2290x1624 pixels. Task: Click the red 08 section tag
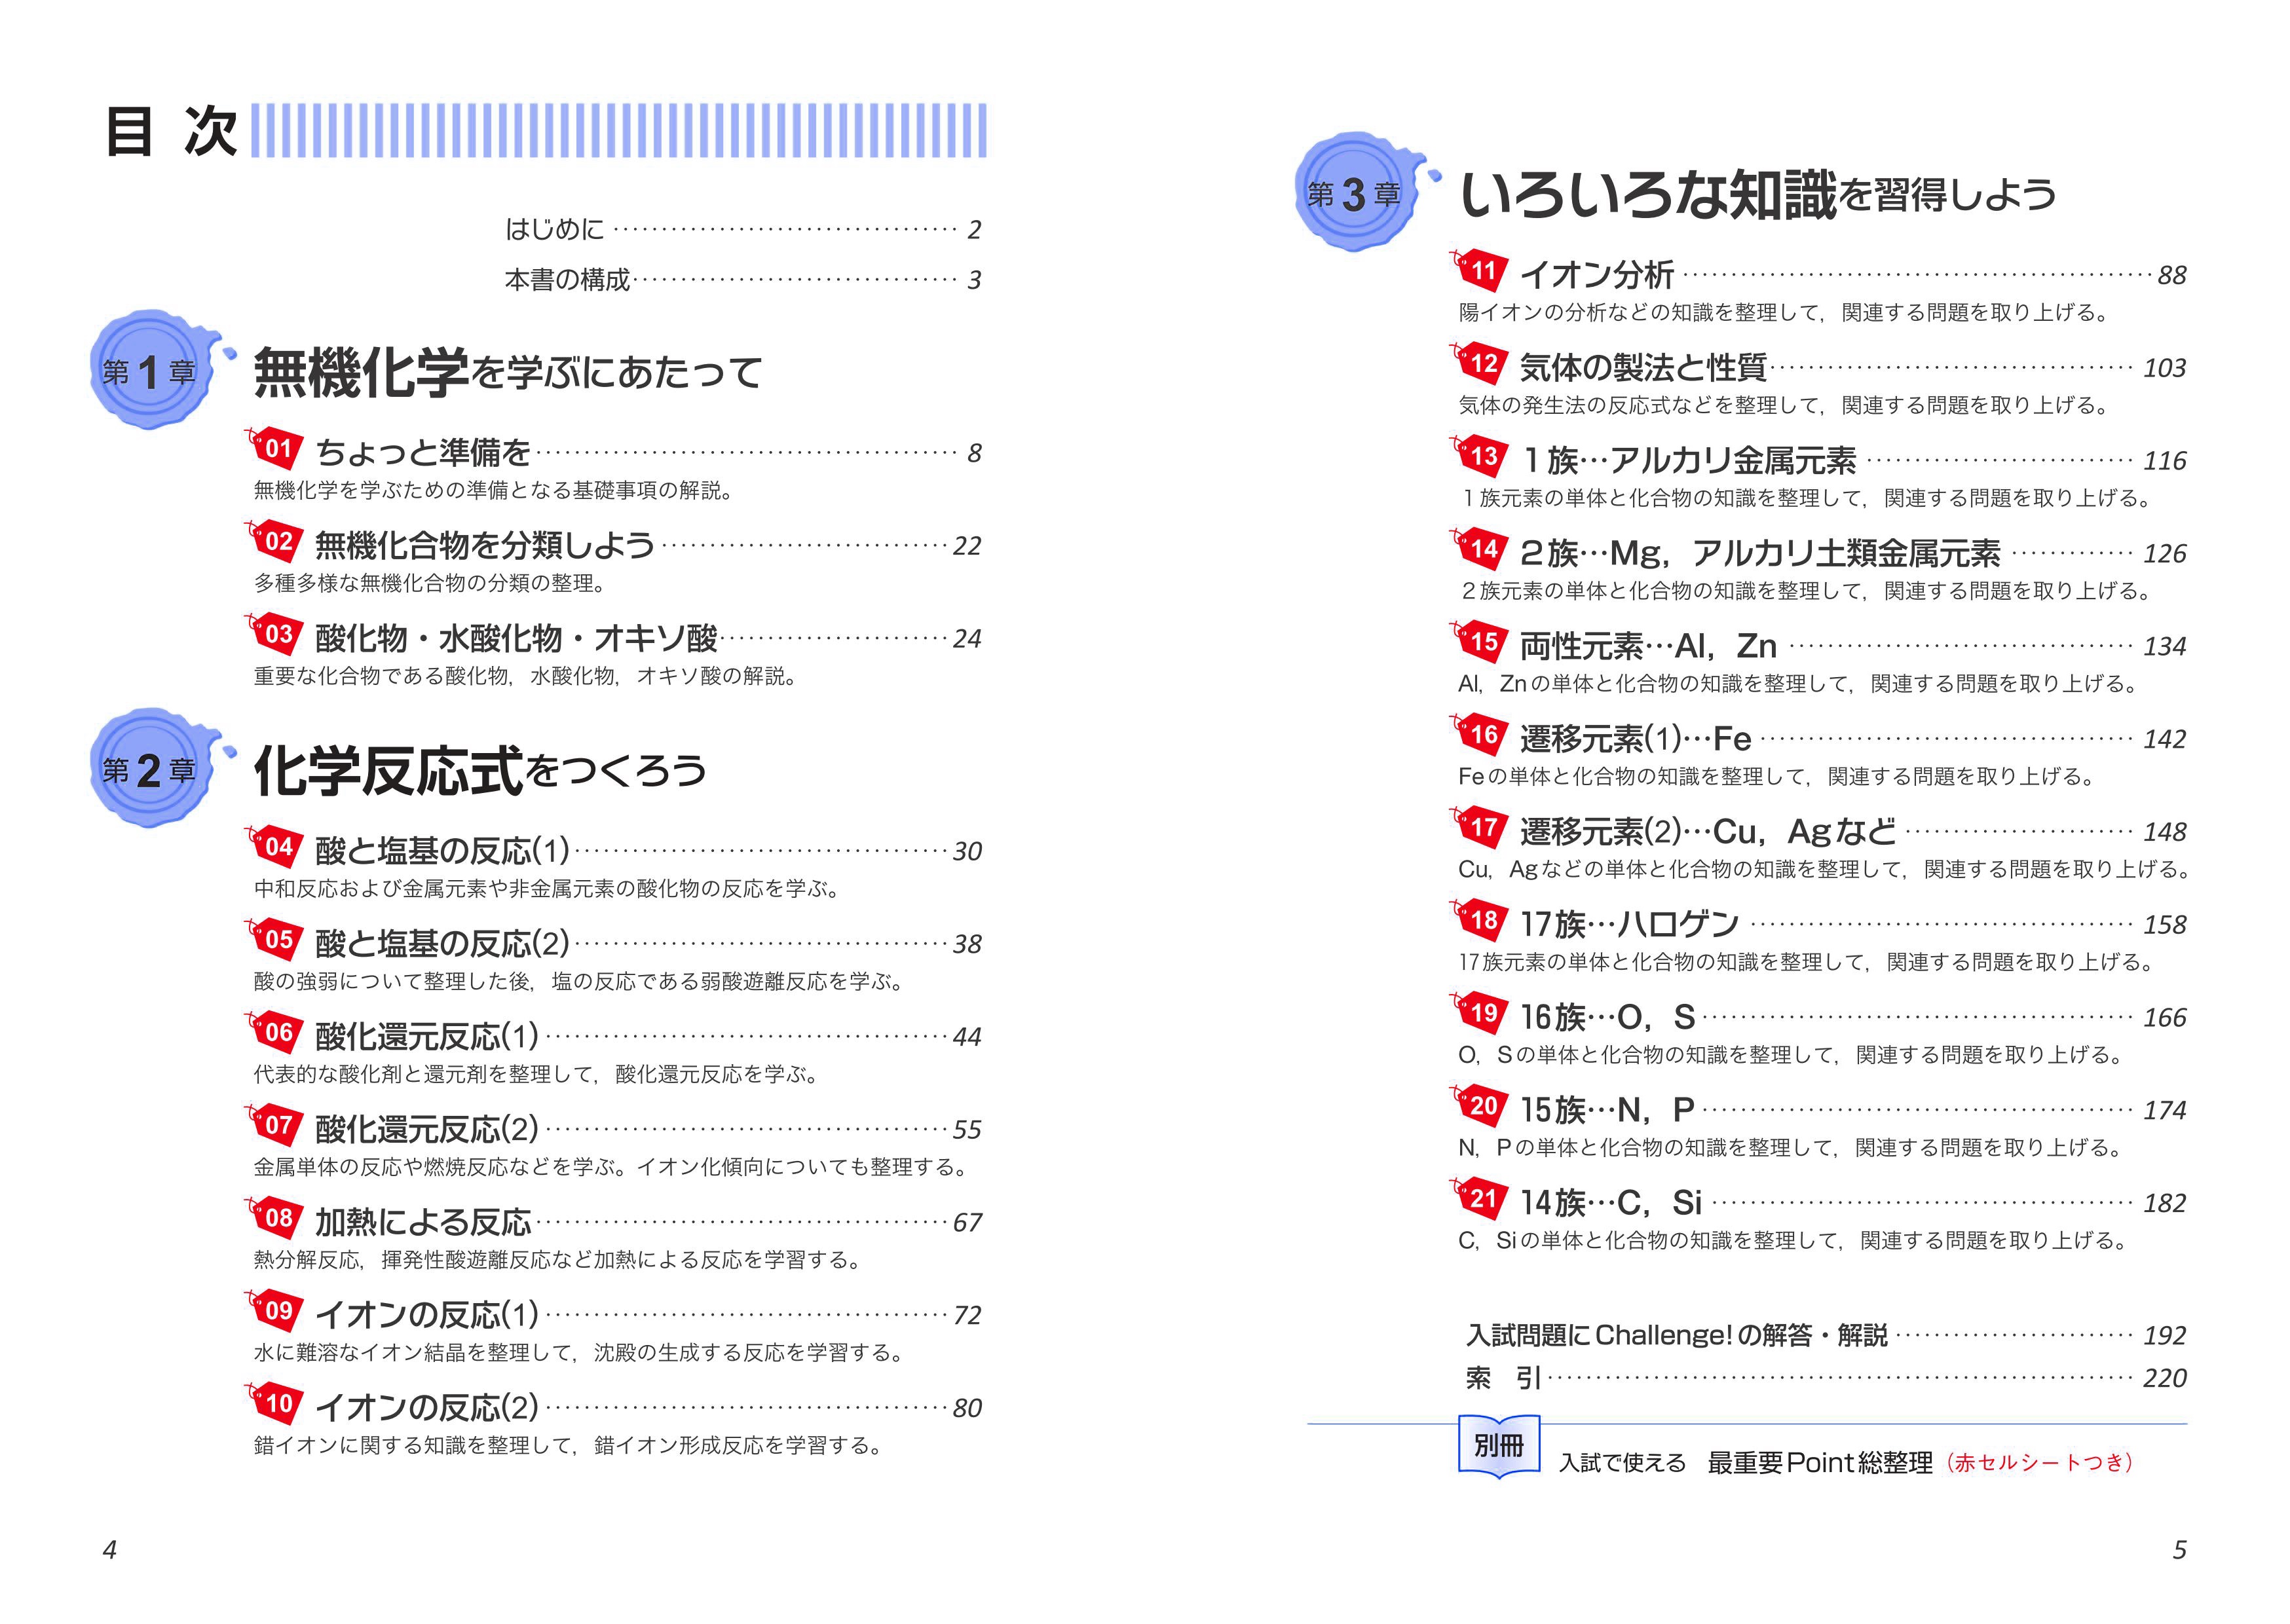(x=274, y=1217)
